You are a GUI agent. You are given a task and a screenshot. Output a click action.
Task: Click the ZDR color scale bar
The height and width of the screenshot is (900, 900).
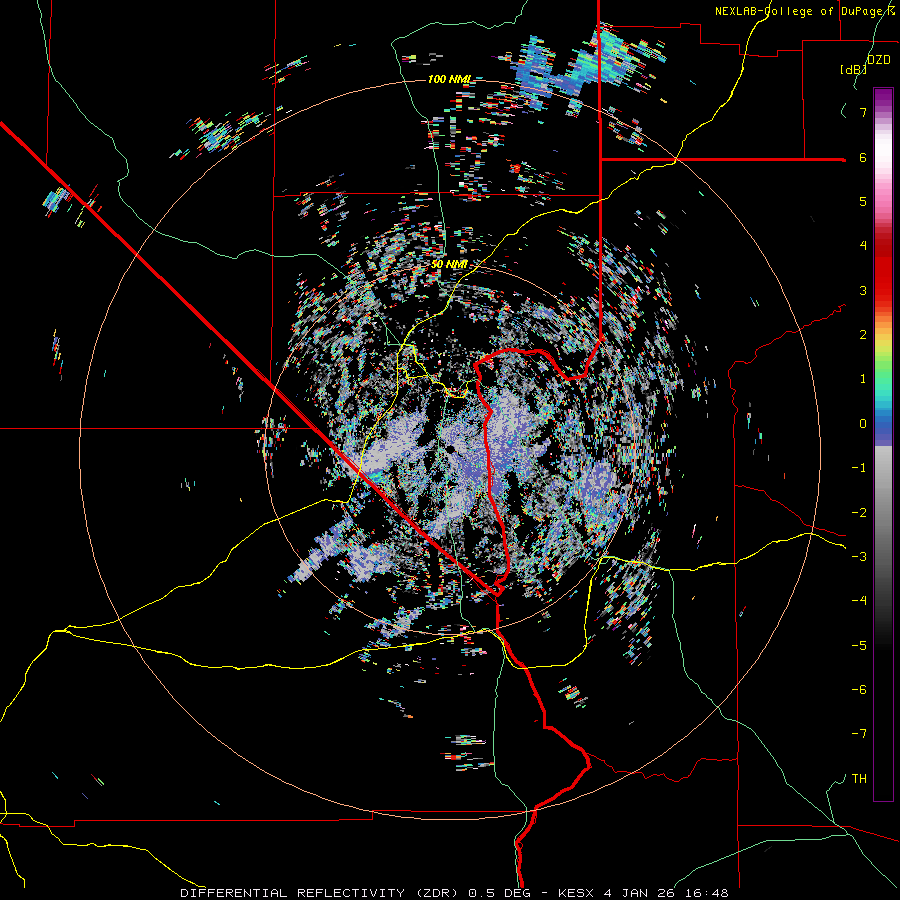(883, 445)
